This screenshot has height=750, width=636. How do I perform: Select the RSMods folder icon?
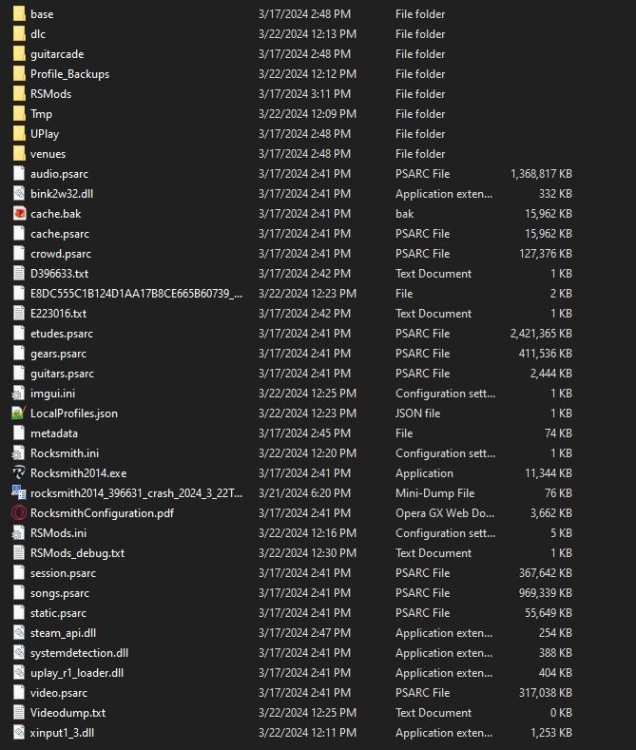point(19,93)
